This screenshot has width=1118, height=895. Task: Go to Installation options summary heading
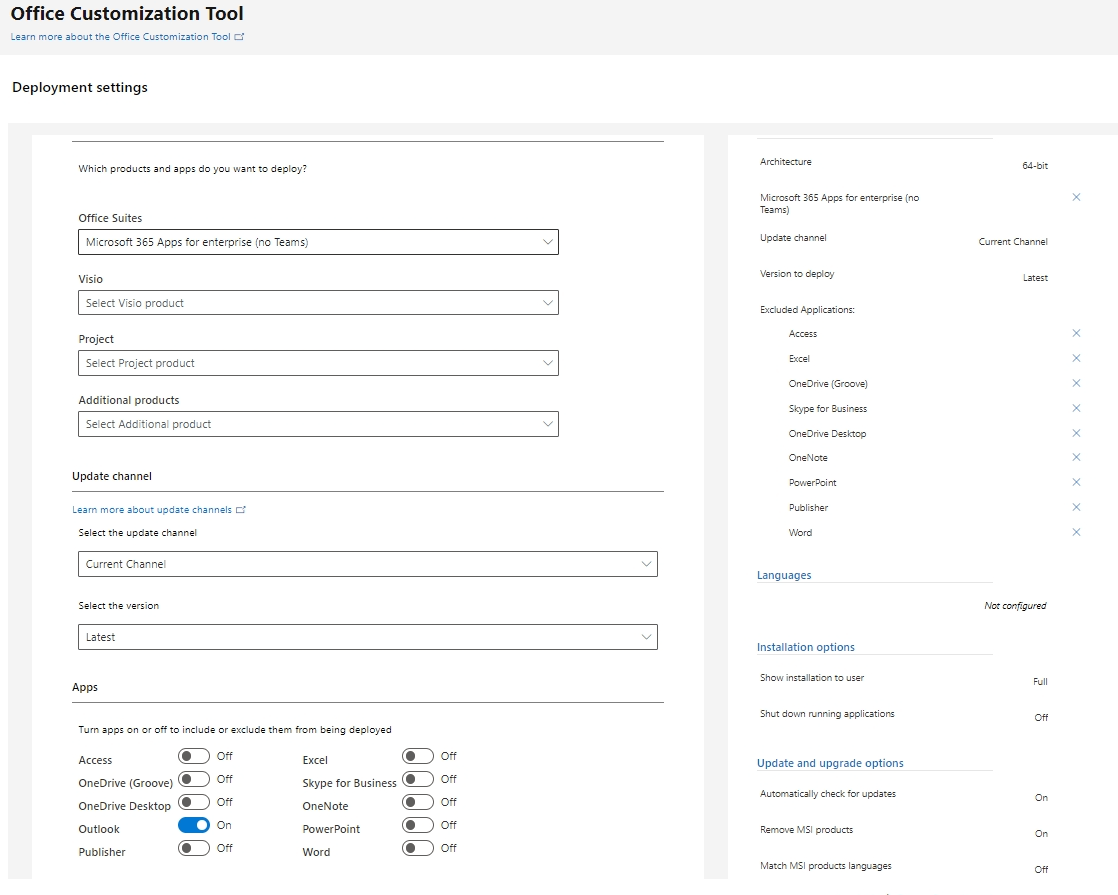tap(806, 647)
